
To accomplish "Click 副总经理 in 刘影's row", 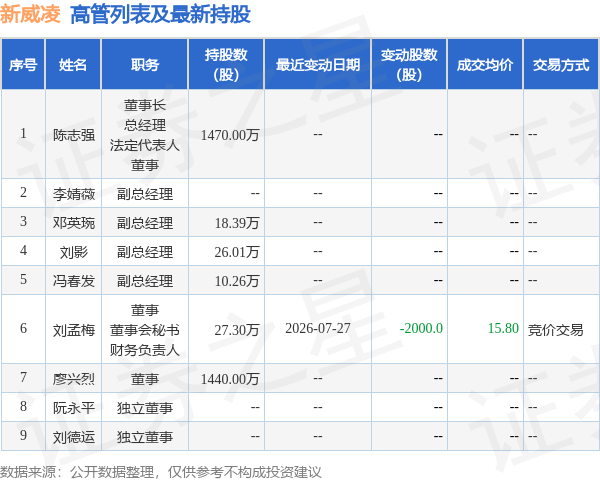I will (x=145, y=252).
